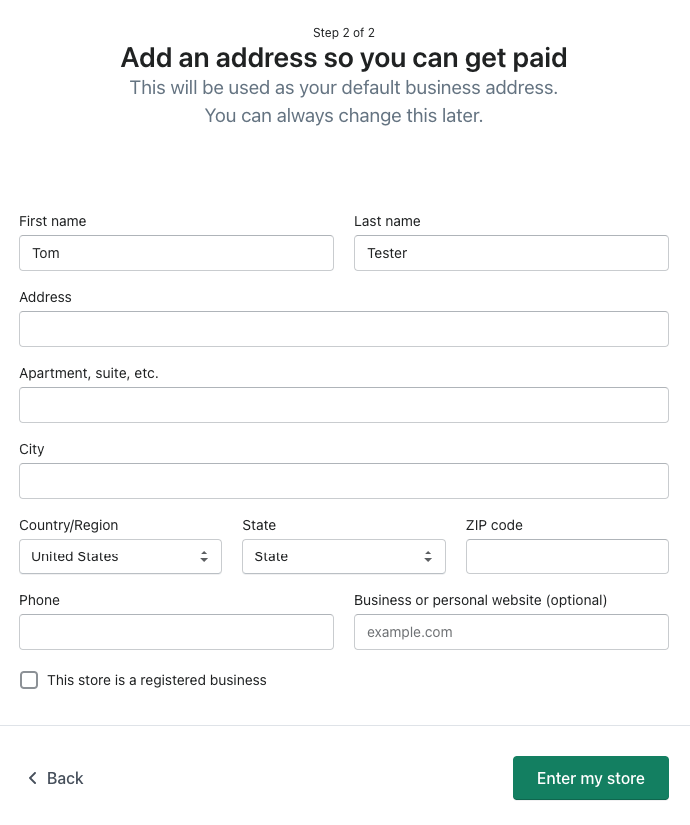Open the State dropdown
The image size is (690, 825).
(344, 557)
